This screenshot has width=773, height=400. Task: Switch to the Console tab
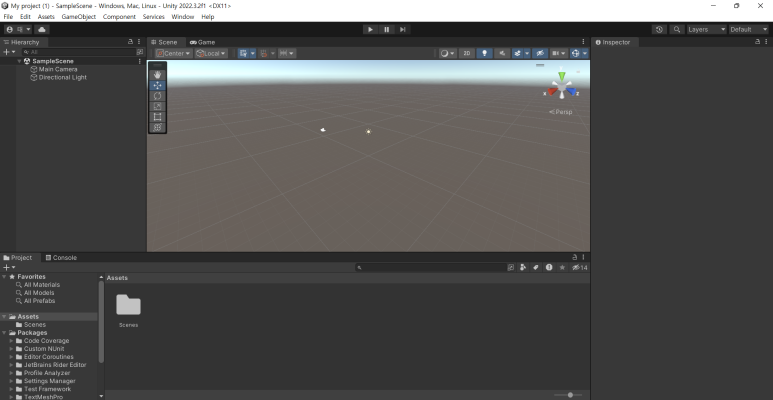61,257
